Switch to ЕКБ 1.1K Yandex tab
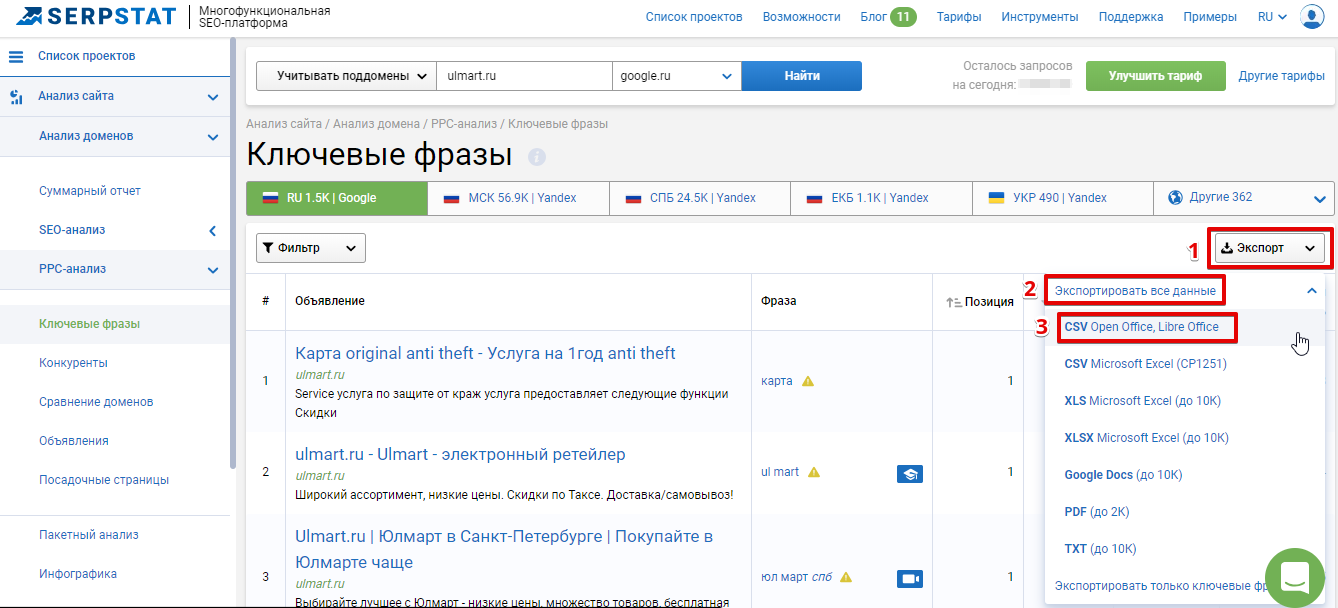The image size is (1338, 608). tap(881, 198)
